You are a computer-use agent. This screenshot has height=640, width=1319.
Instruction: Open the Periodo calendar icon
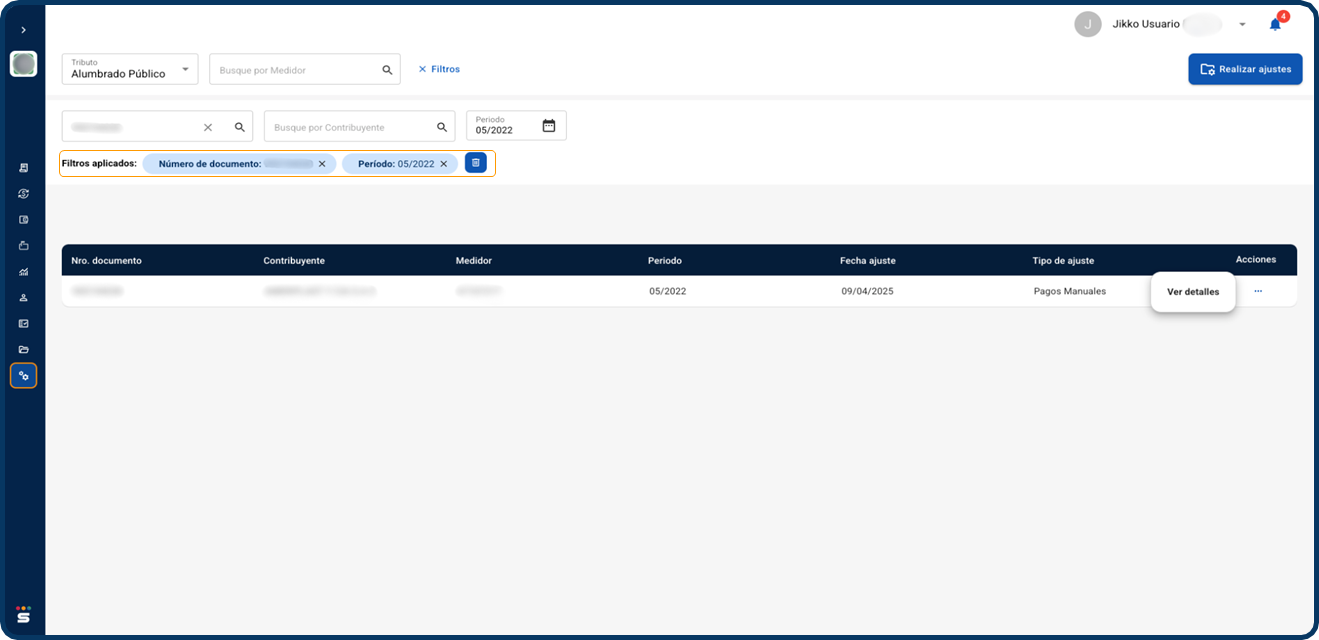pyautogui.click(x=548, y=126)
